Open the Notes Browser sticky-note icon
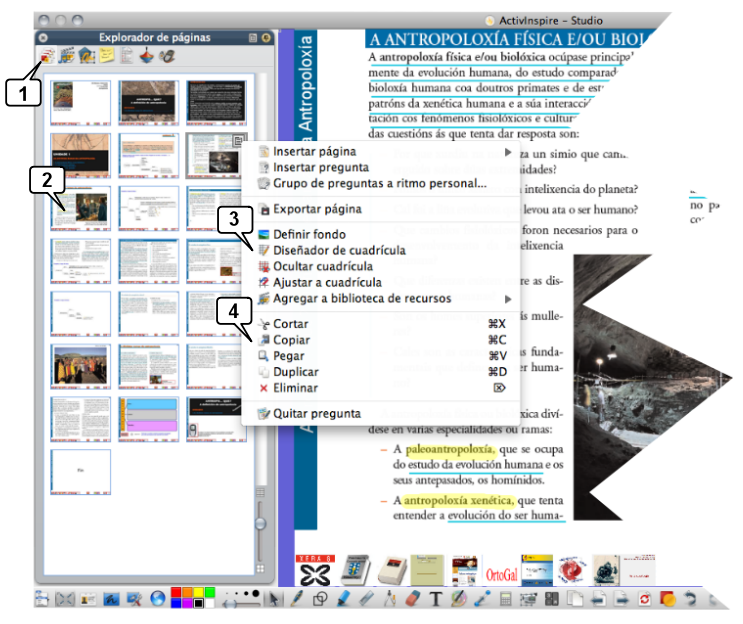Viewport: 743px width, 624px height. [106, 56]
